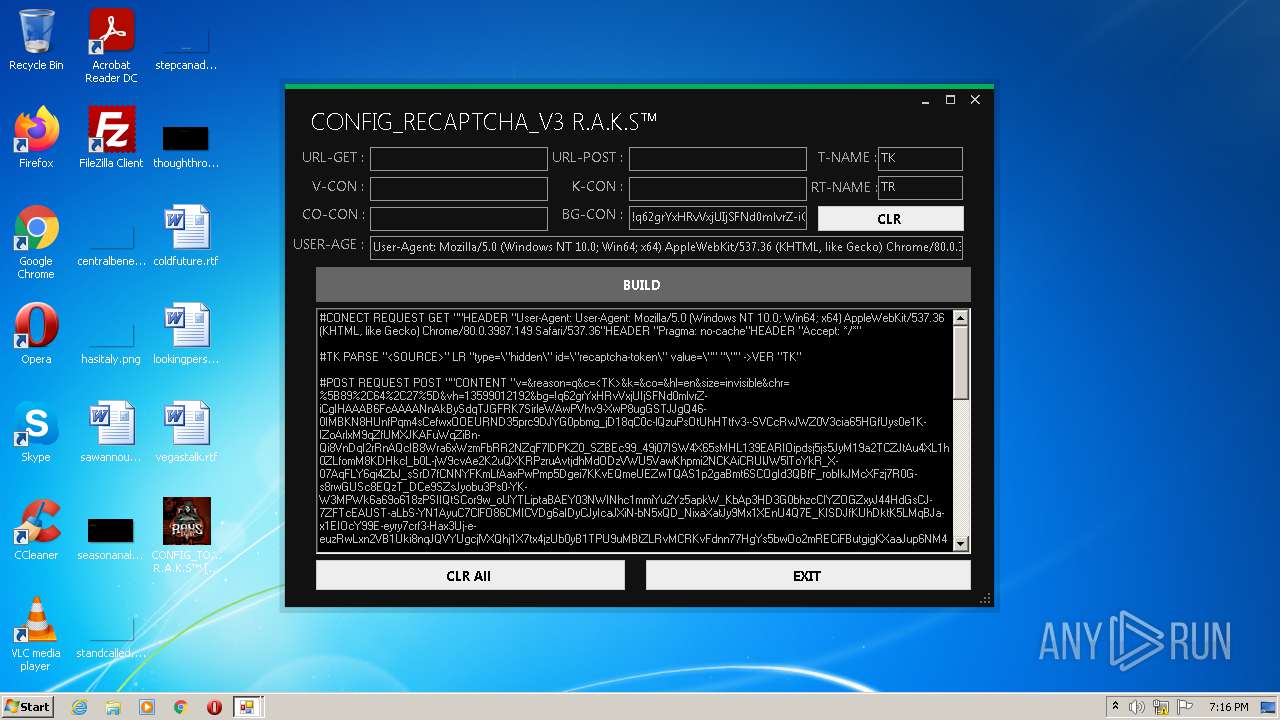Click the Start button
1280x720 pixels.
[x=27, y=707]
